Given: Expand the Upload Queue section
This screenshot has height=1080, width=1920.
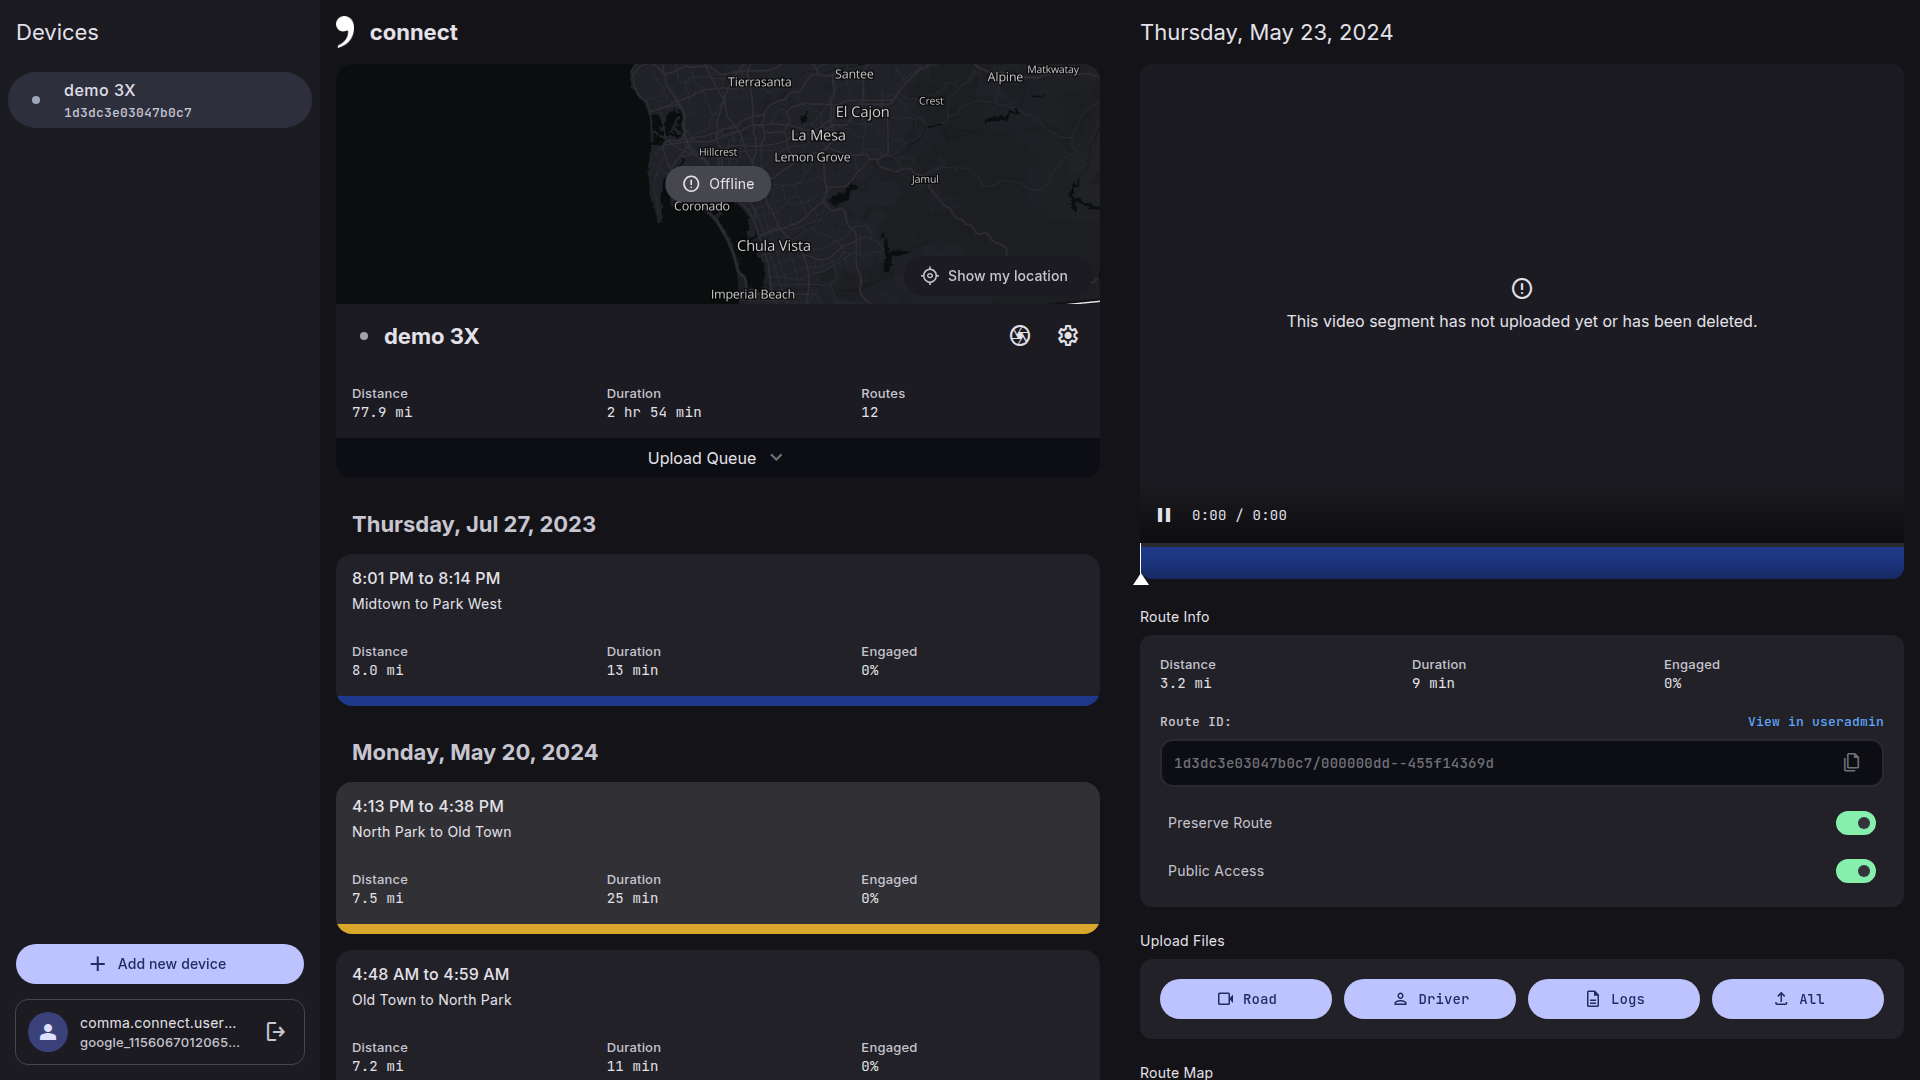Looking at the screenshot, I should click(716, 458).
